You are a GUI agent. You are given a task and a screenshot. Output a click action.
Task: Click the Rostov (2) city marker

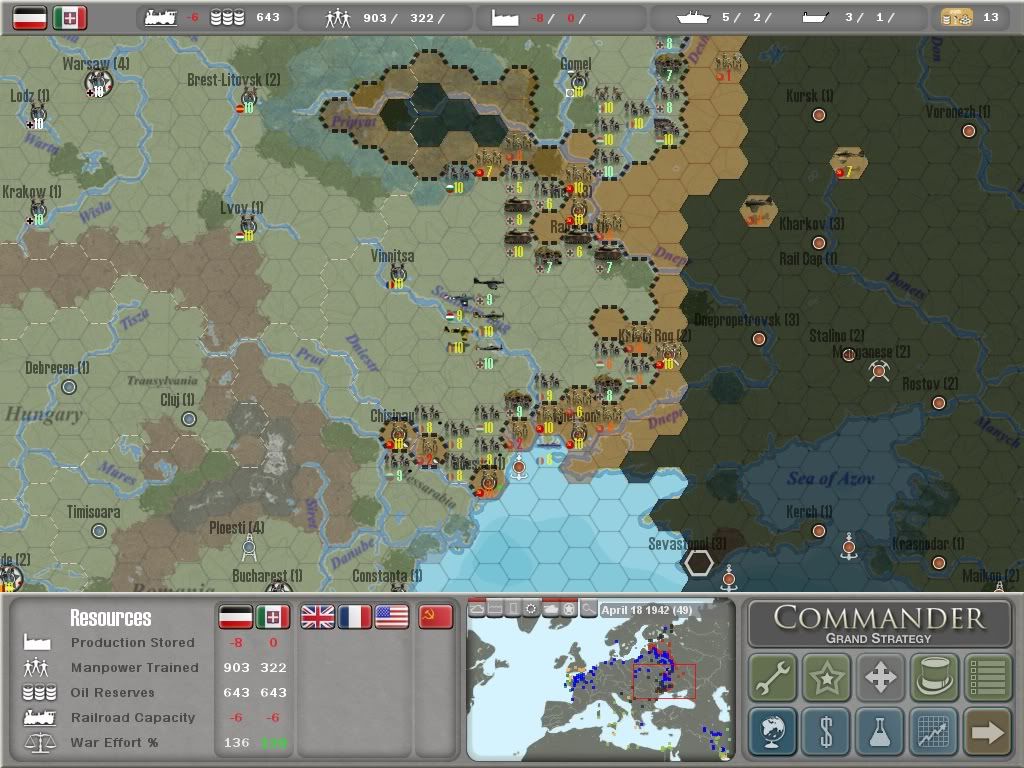click(938, 402)
